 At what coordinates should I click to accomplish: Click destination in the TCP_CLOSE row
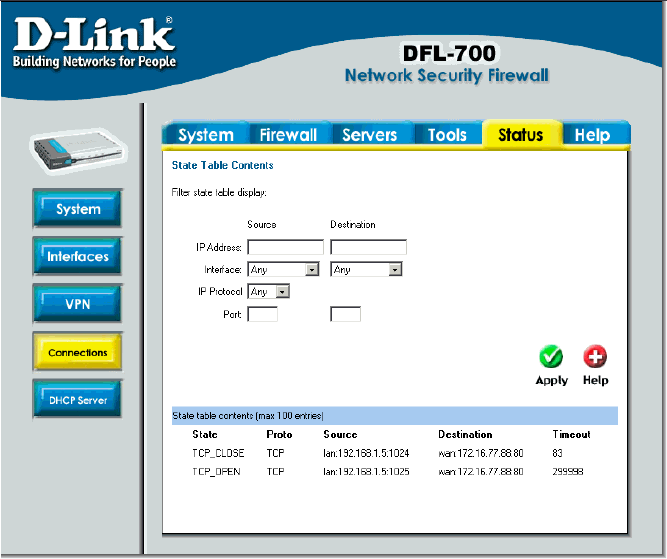pos(481,453)
